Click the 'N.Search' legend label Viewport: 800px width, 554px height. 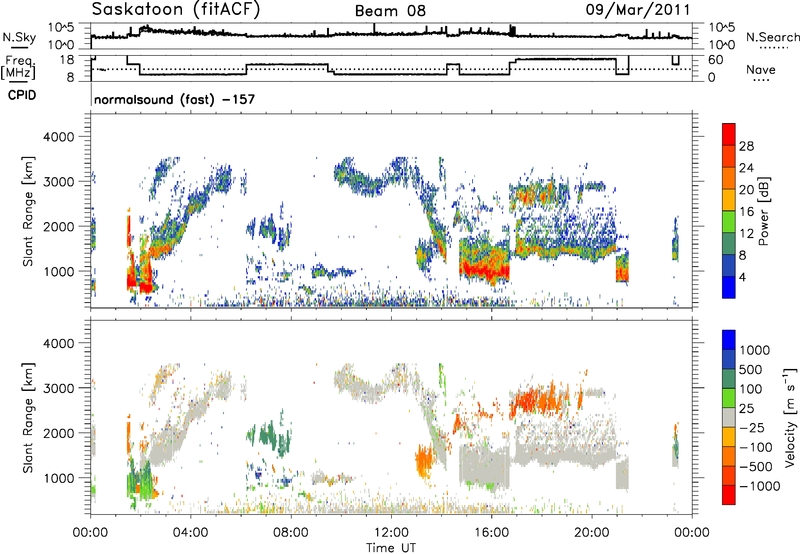point(772,37)
